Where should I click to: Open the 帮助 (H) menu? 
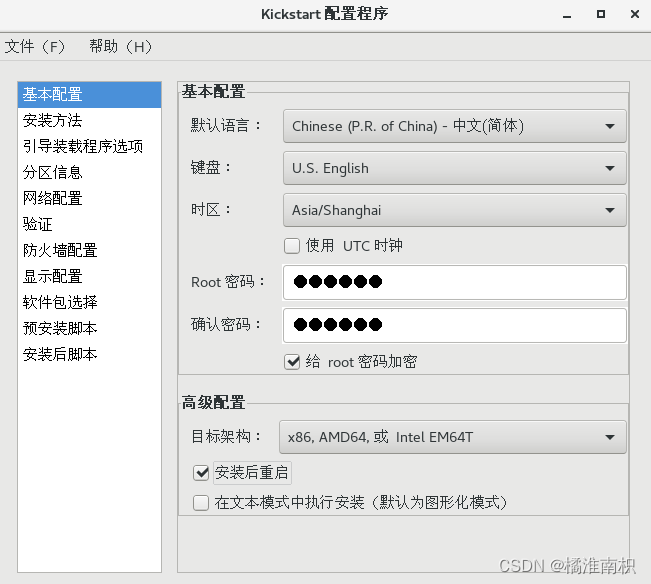click(120, 46)
